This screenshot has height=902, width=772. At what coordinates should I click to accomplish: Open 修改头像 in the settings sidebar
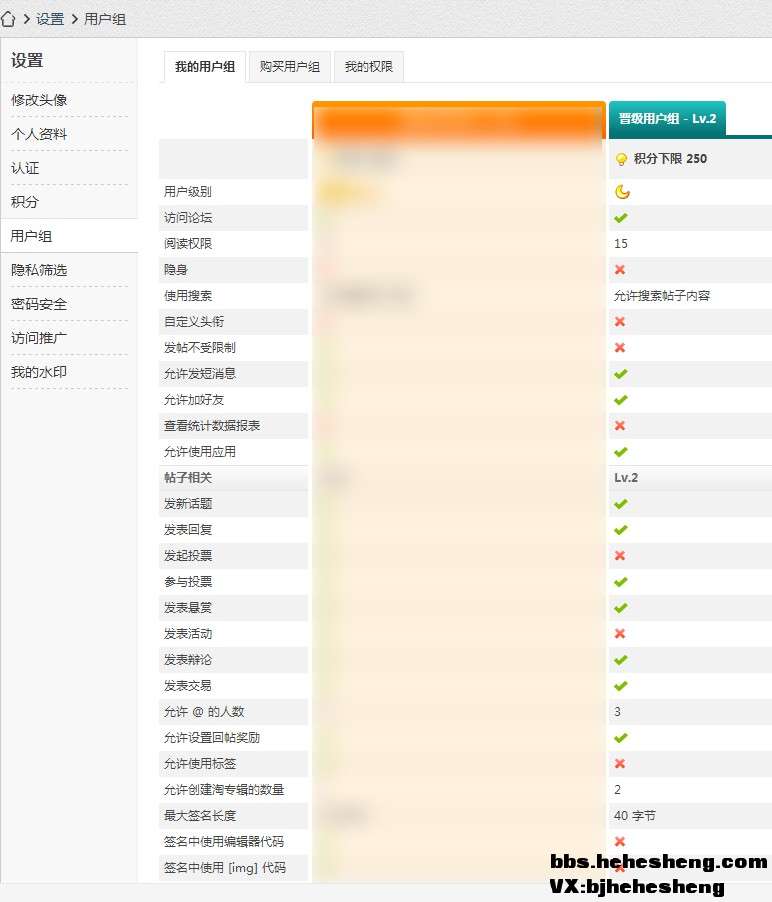[39, 100]
